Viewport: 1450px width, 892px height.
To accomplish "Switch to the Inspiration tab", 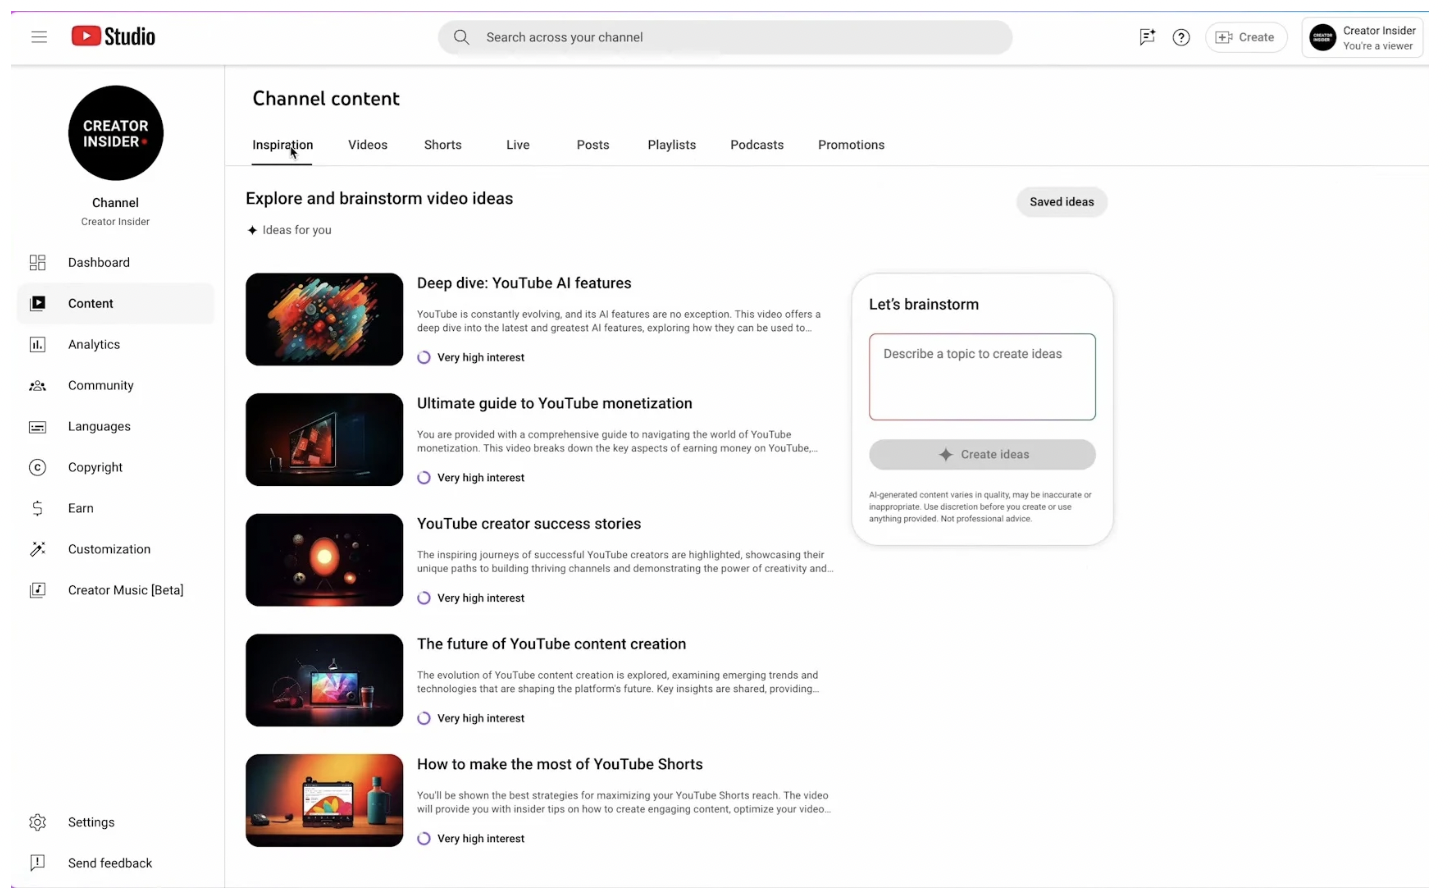I will click(x=282, y=145).
